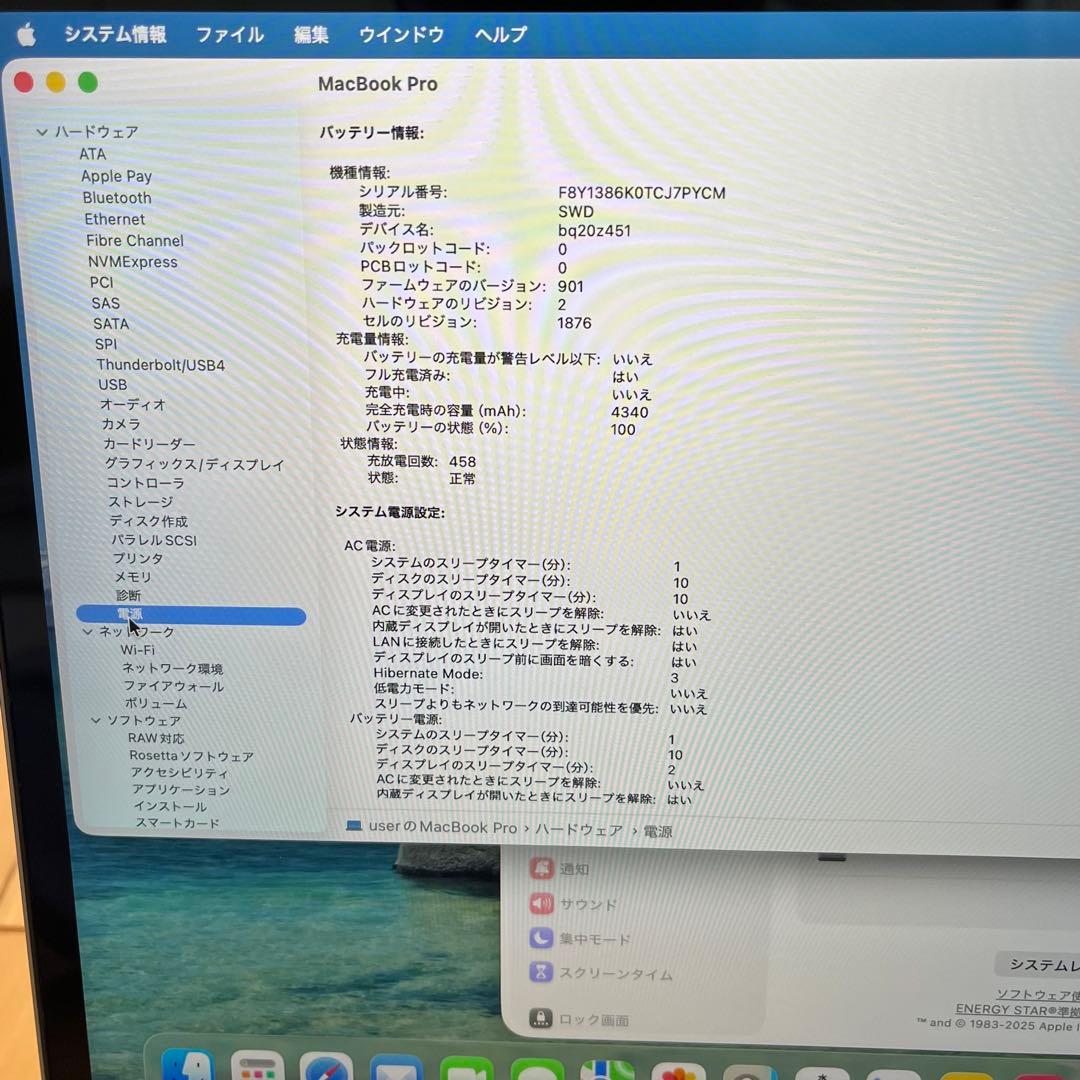
Task: Click the システムレポート button
Action: click(1040, 963)
